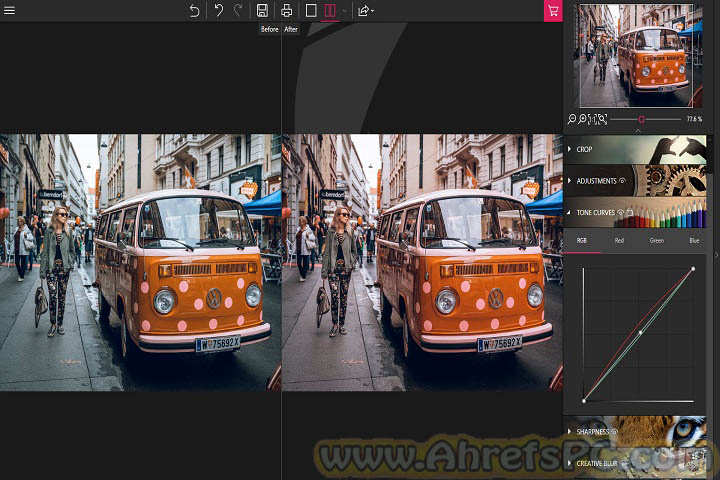Click the revert to original arrow icon
The image size is (720, 480).
coord(194,11)
